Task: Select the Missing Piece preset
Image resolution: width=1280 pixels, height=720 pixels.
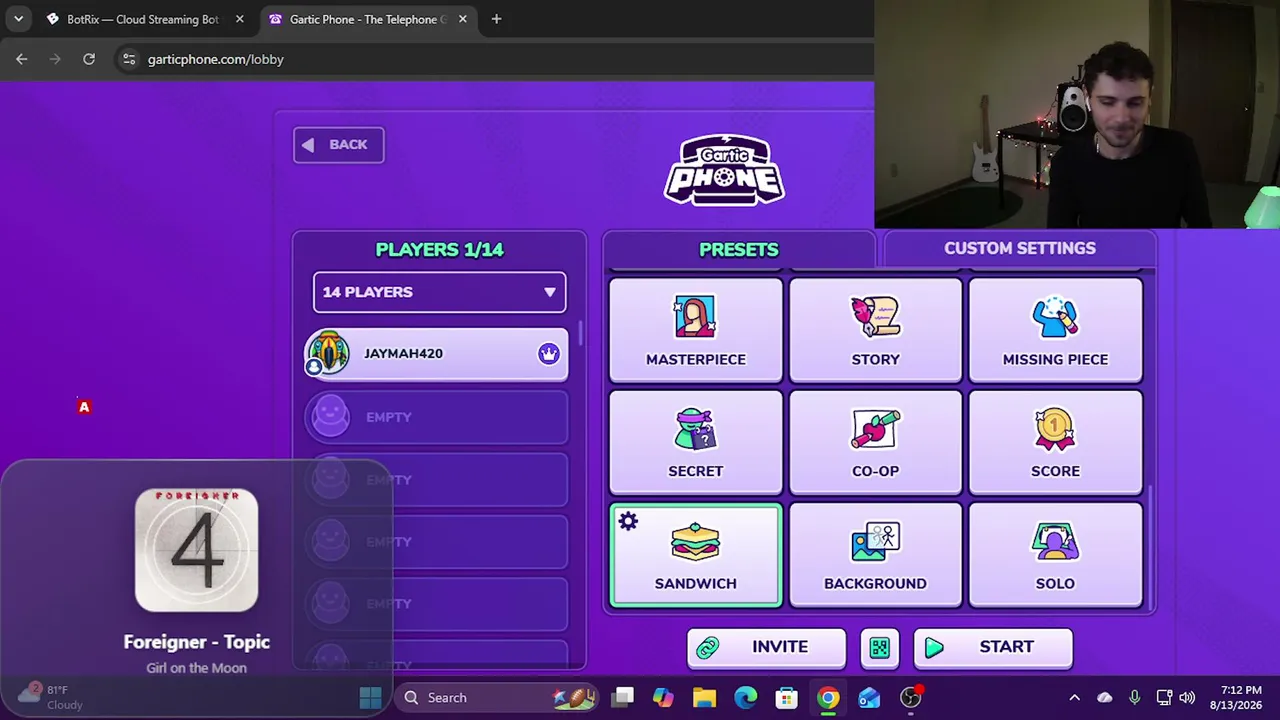Action: pos(1055,331)
